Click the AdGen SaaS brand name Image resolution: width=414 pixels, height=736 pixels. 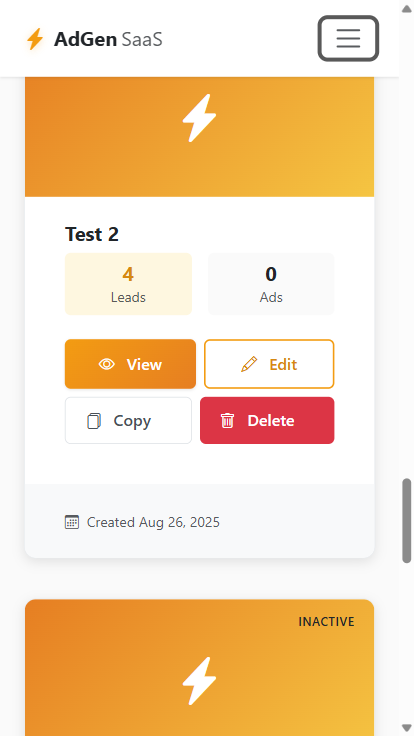(108, 39)
